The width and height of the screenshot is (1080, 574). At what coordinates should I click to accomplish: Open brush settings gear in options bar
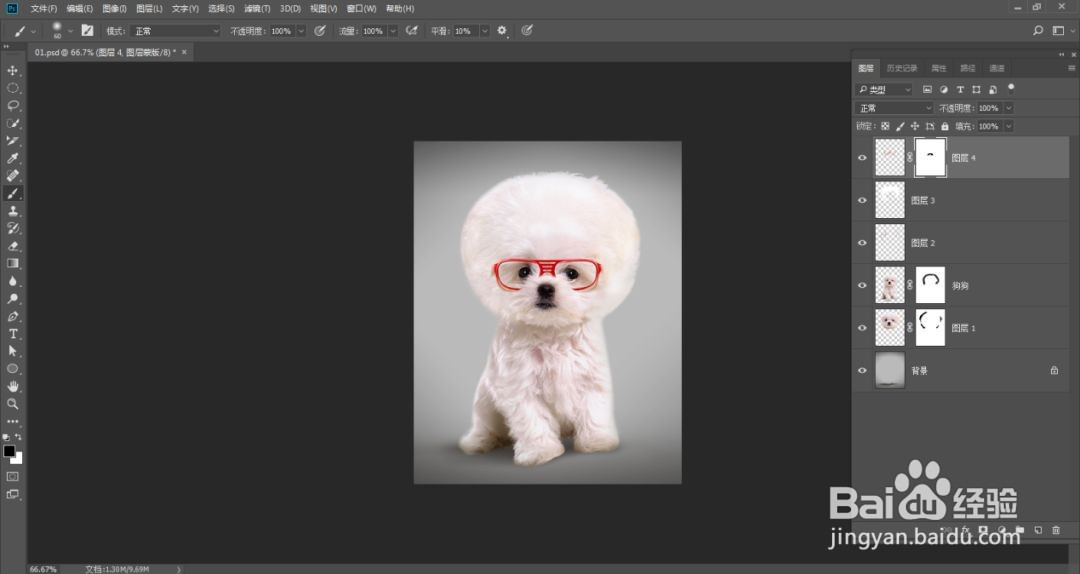point(502,31)
